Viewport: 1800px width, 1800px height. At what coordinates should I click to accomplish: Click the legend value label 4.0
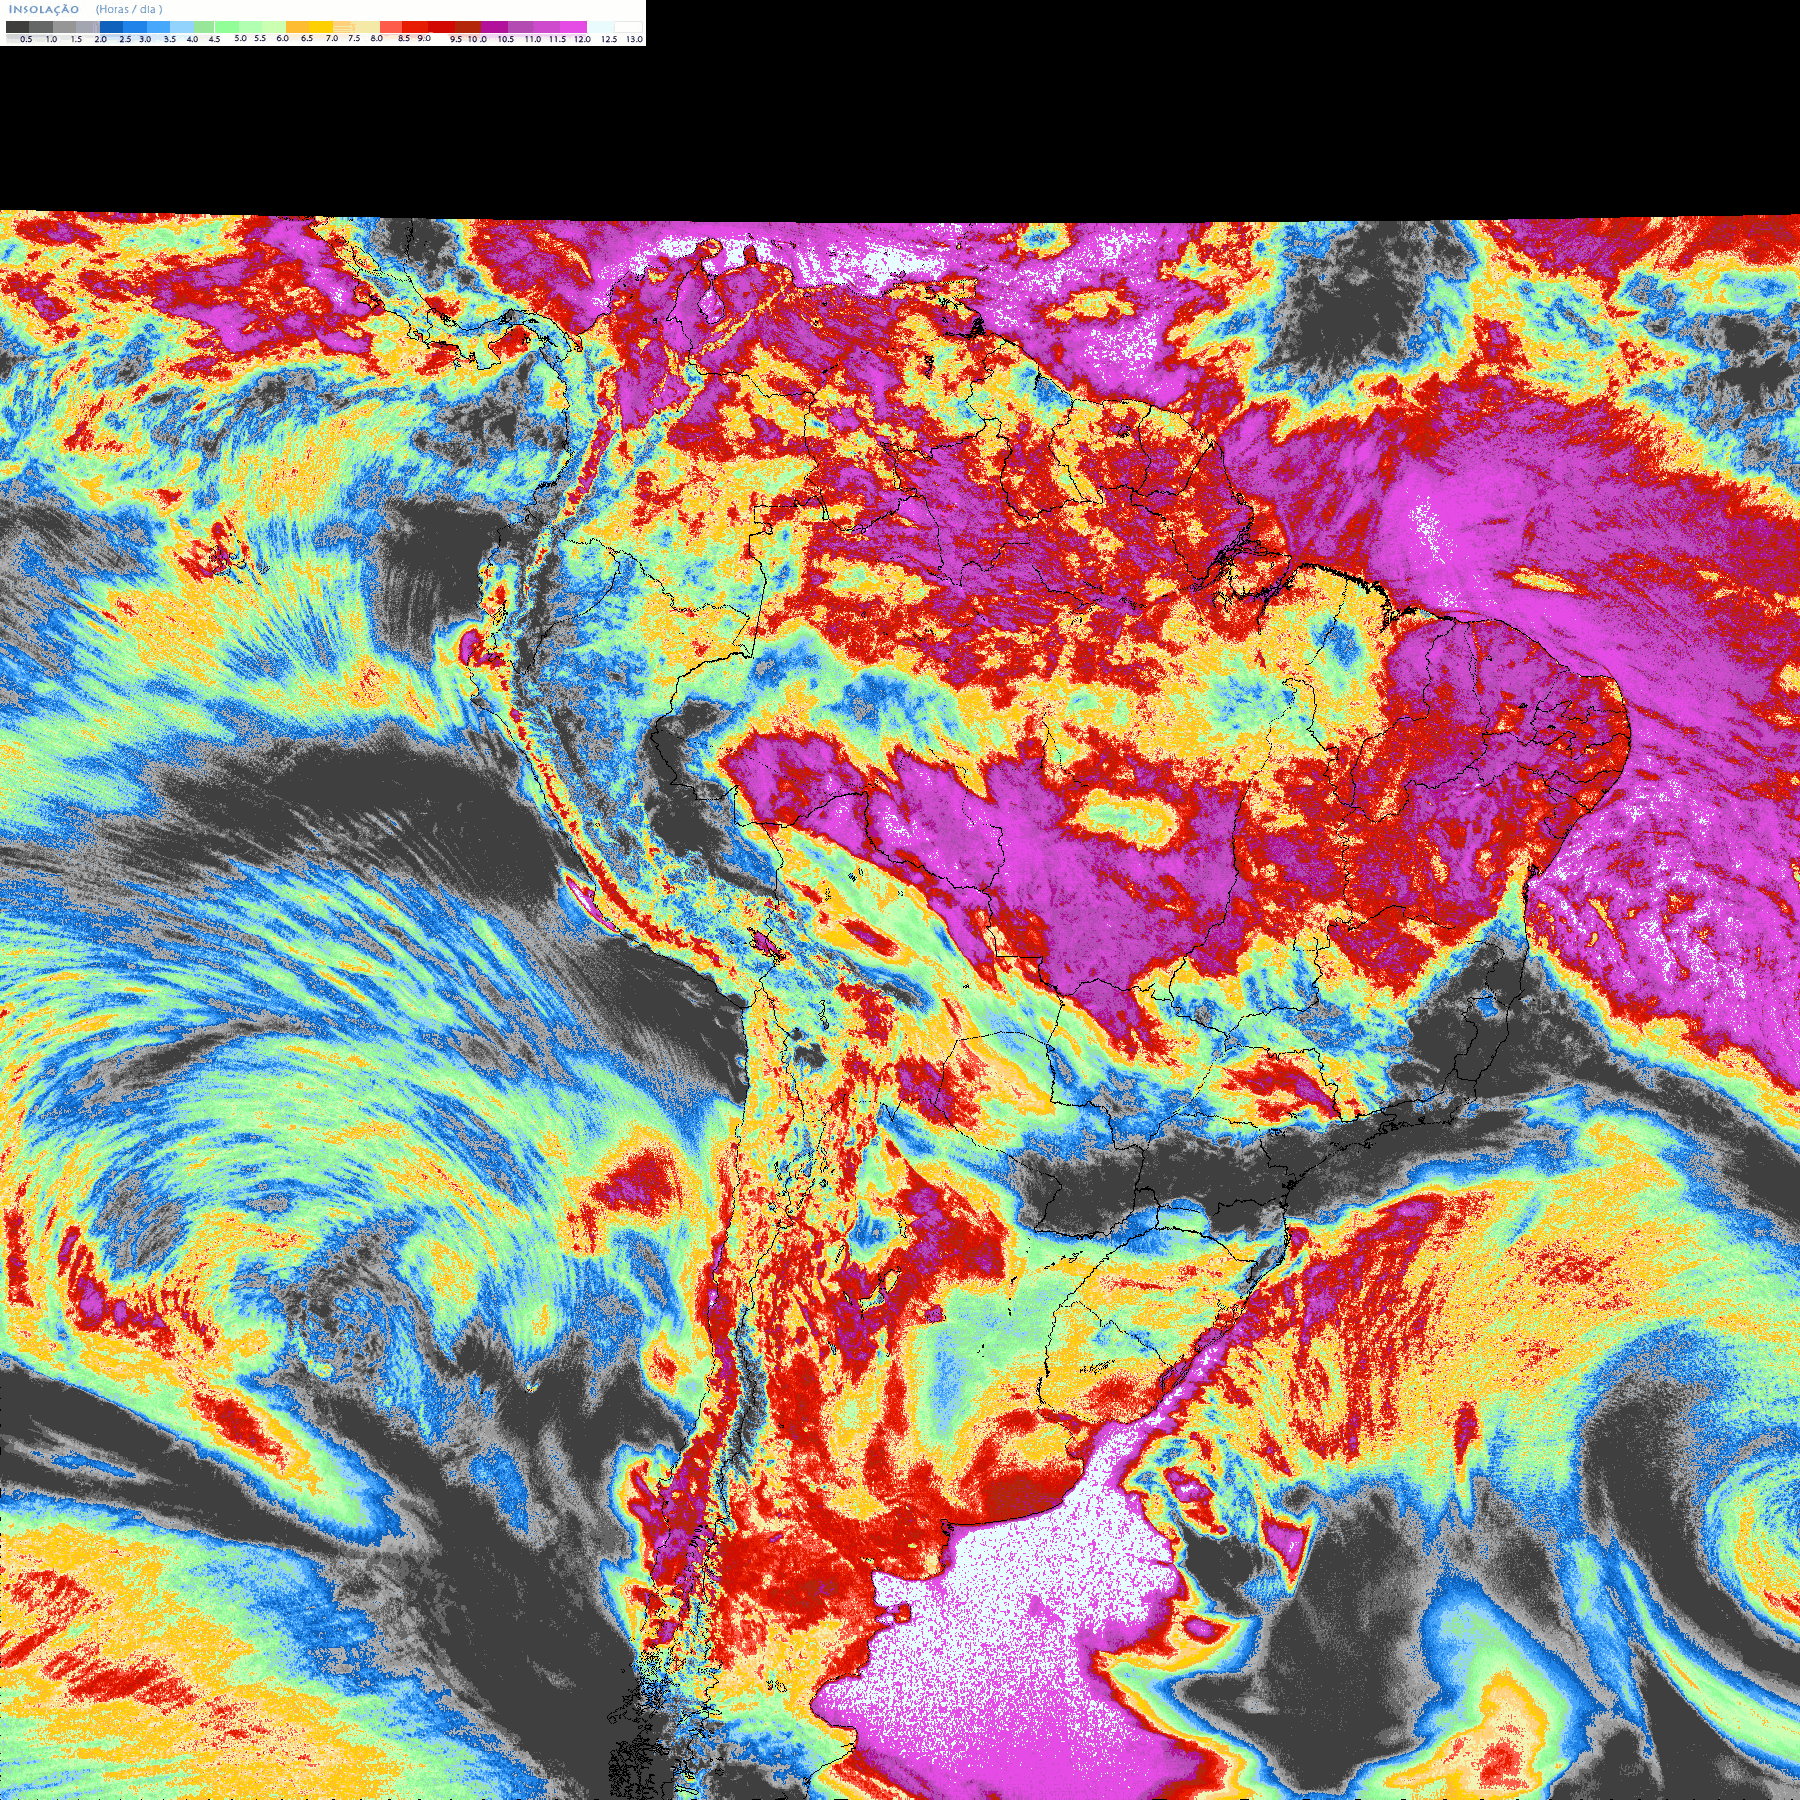coord(192,39)
